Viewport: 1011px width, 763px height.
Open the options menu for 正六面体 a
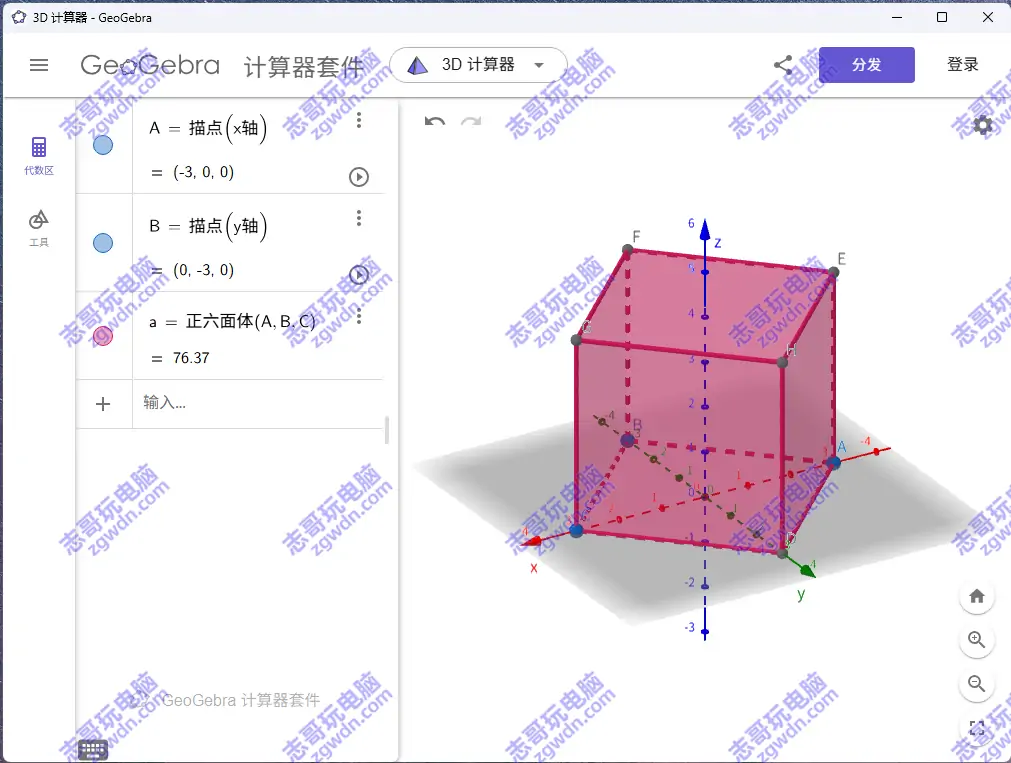coord(358,316)
